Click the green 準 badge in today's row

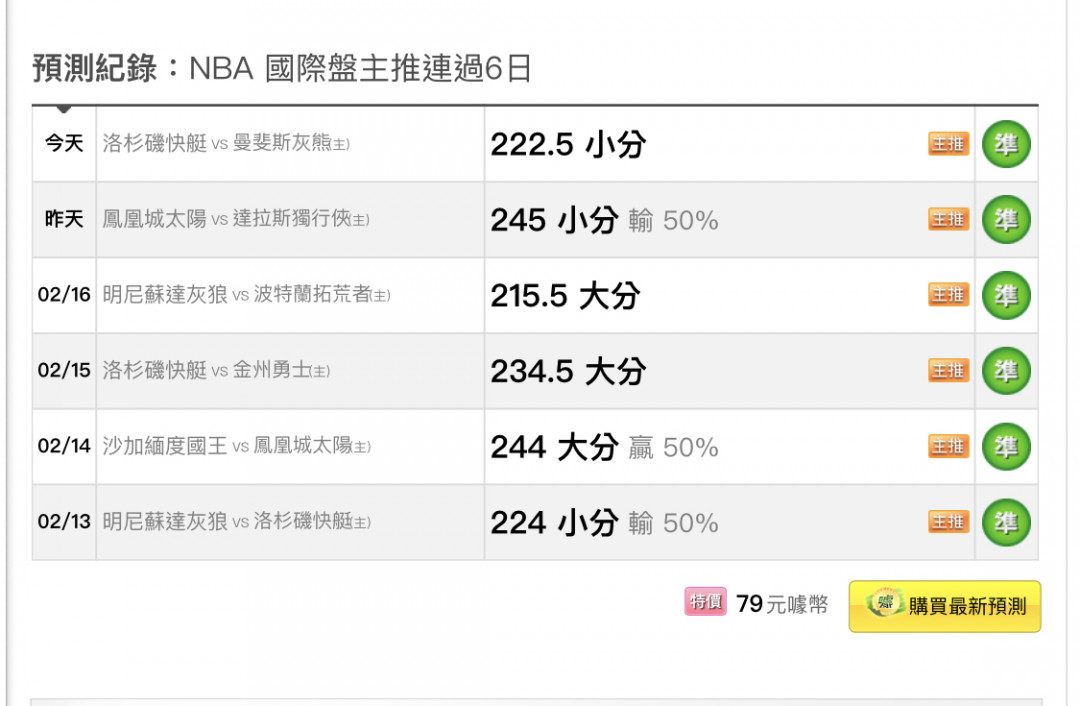click(1006, 144)
